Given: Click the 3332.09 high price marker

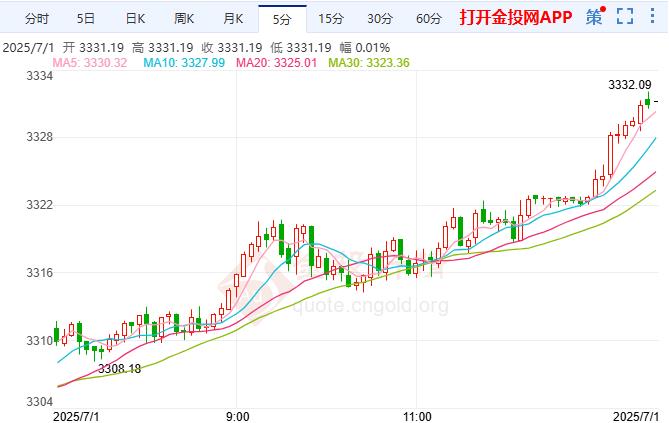Looking at the screenshot, I should [x=630, y=84].
